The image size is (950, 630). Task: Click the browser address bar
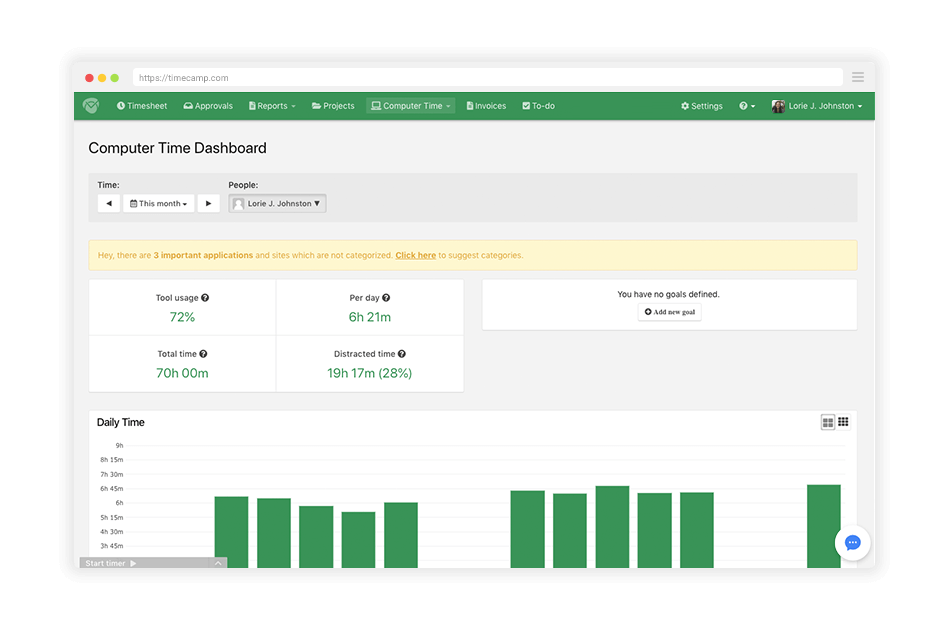tap(488, 78)
